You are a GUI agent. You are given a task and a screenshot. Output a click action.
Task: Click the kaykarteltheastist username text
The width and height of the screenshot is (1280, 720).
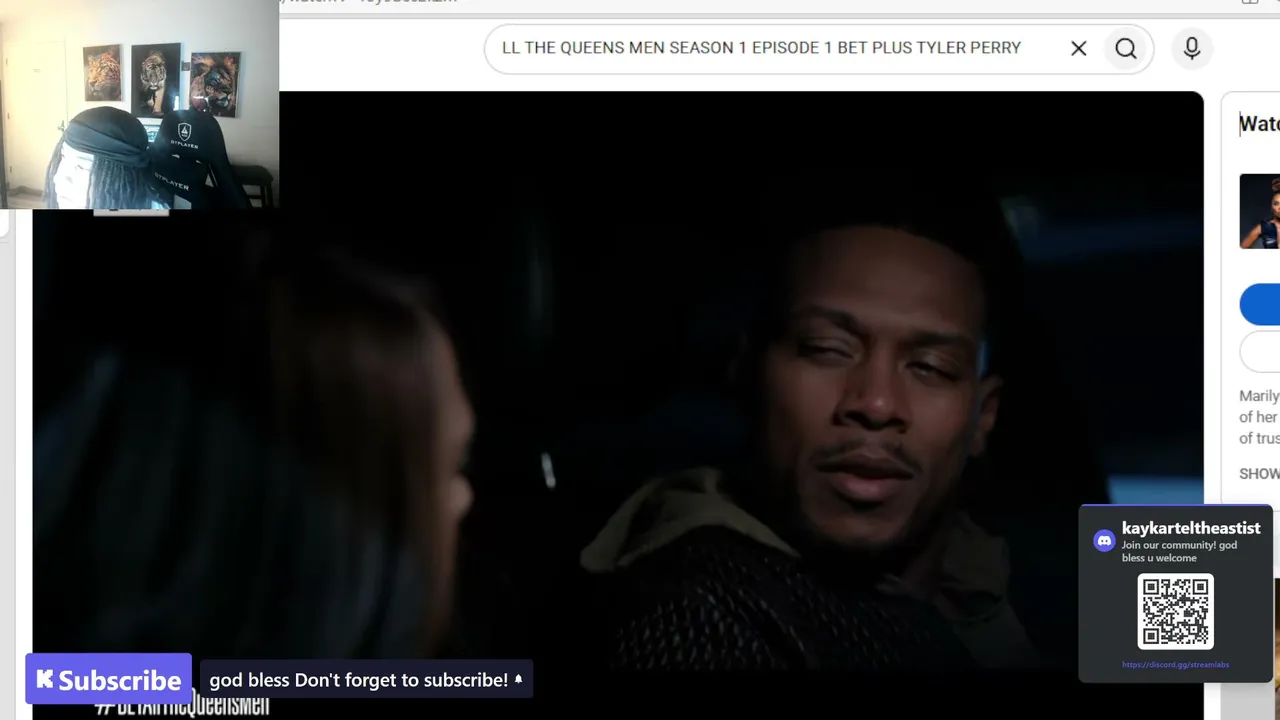point(1191,528)
